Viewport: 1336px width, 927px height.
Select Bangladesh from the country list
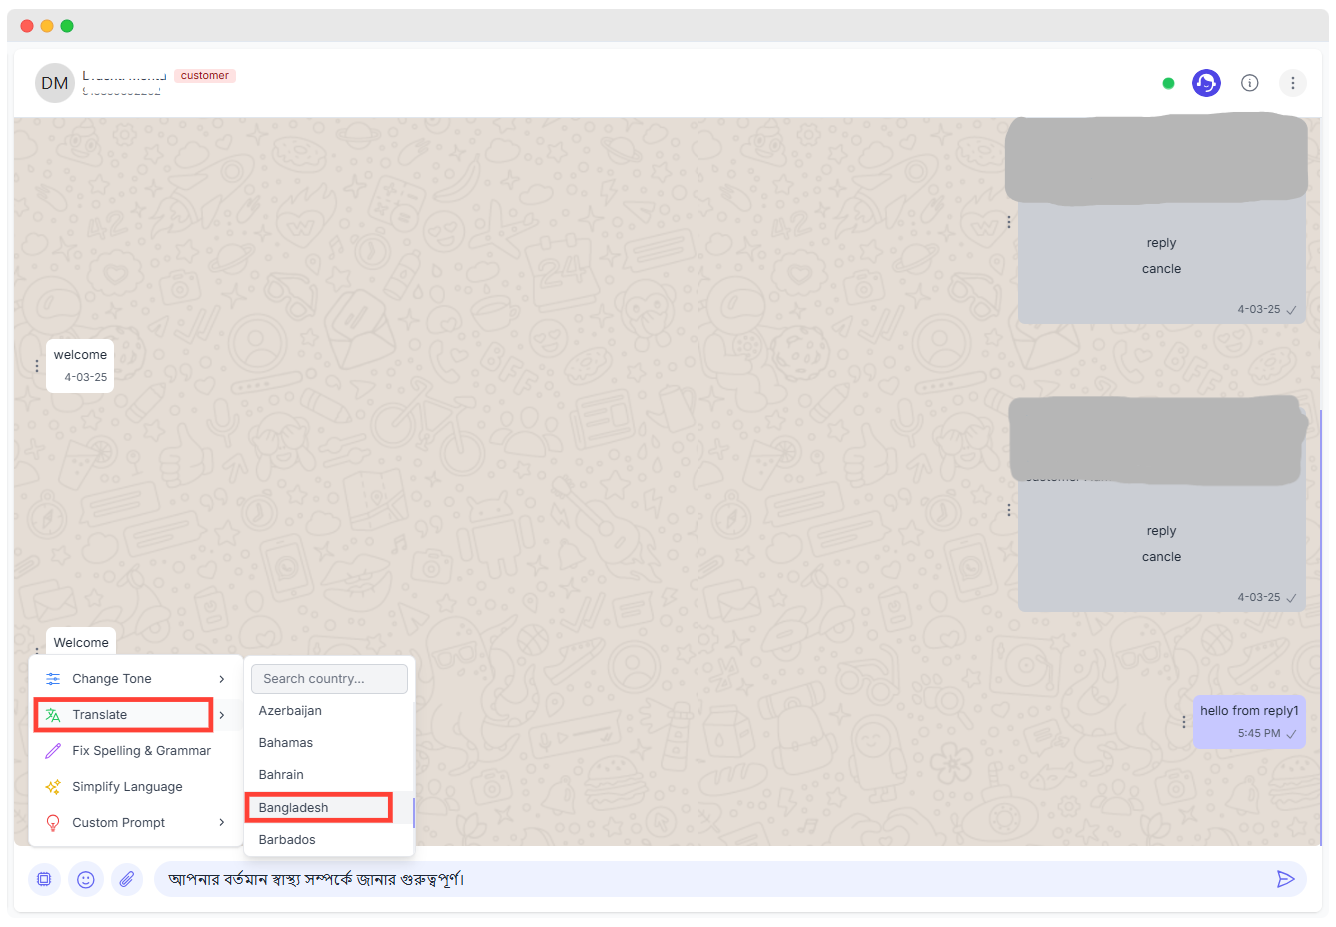[293, 807]
